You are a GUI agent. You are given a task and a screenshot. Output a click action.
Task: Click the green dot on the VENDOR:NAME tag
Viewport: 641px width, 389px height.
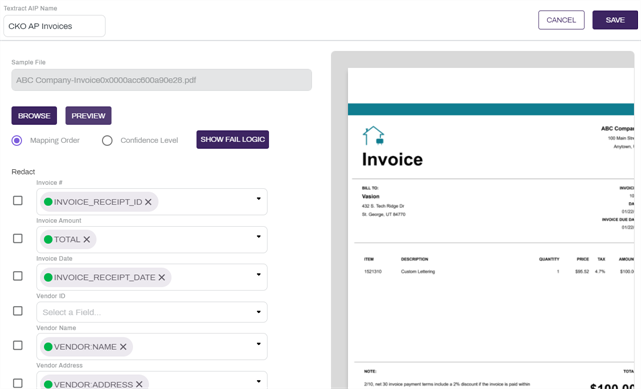point(48,347)
